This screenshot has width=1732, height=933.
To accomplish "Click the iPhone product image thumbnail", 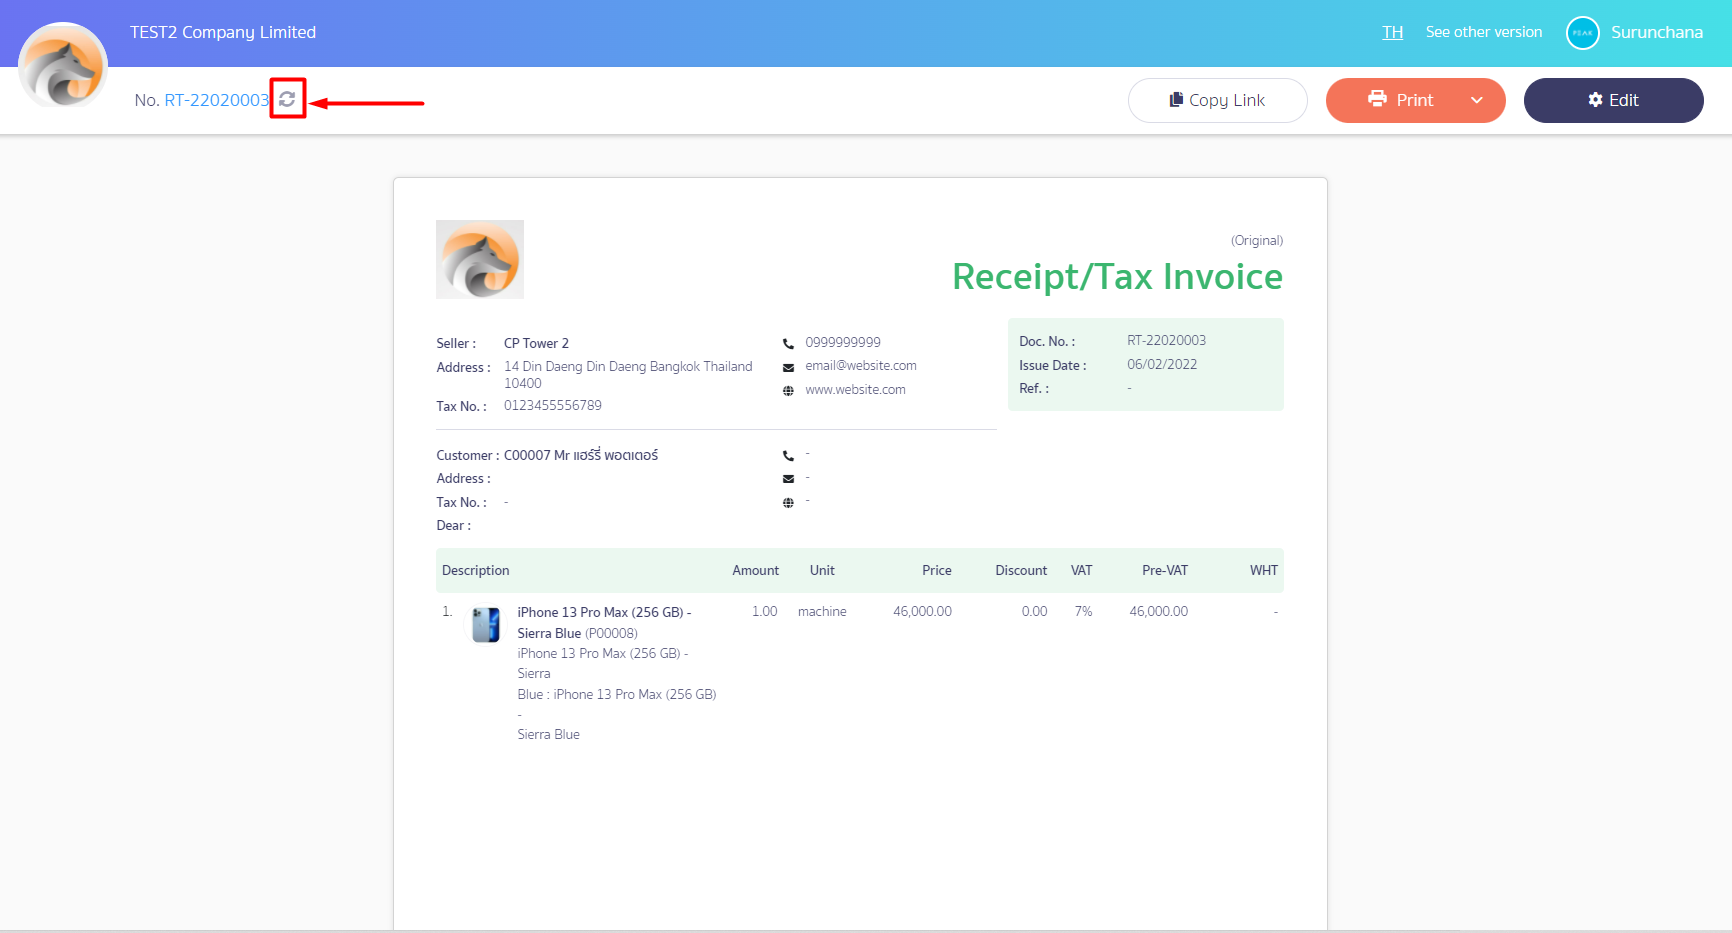I will [x=486, y=624].
